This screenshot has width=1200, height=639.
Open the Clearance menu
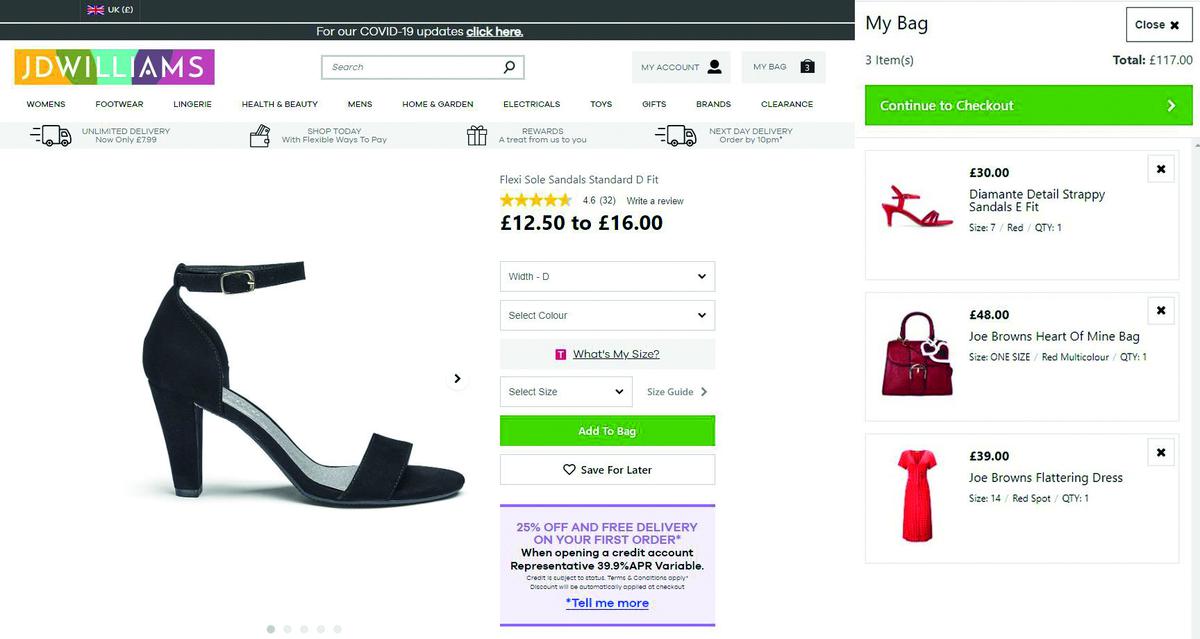coord(787,104)
